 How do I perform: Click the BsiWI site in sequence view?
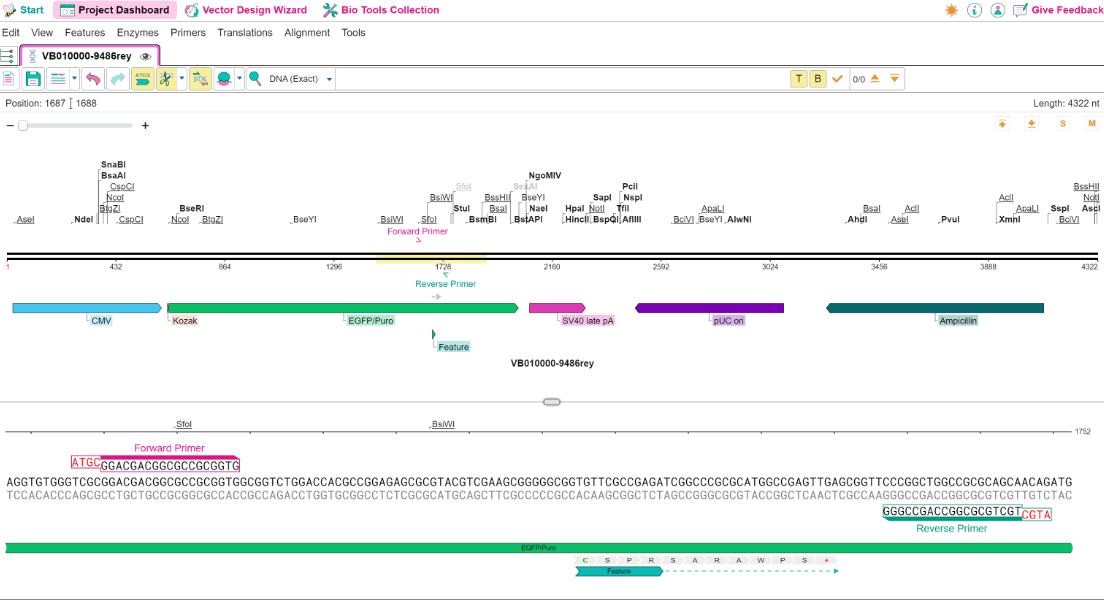coord(443,424)
